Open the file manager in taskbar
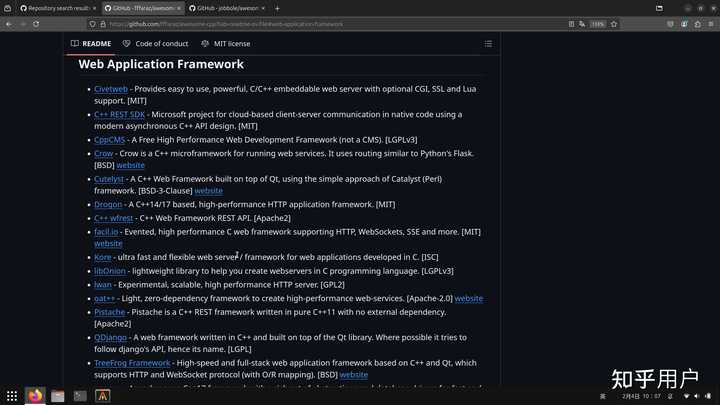 click(57, 396)
